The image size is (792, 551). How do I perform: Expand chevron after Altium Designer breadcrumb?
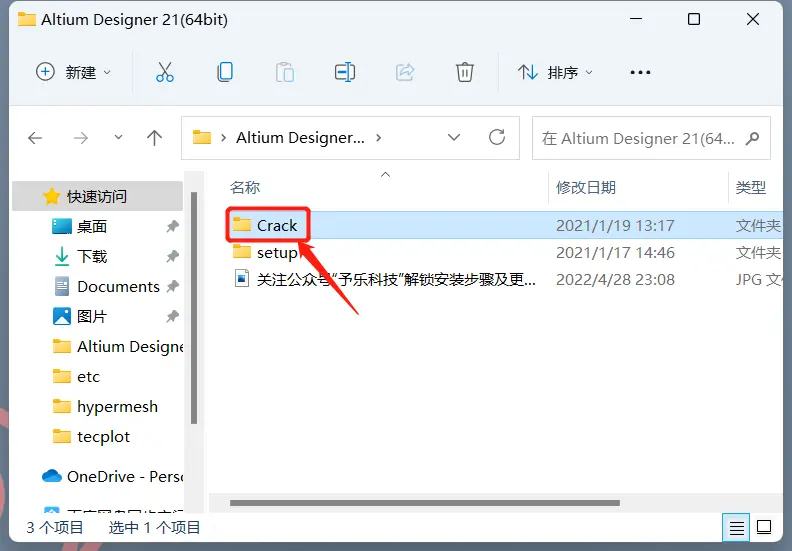(379, 137)
